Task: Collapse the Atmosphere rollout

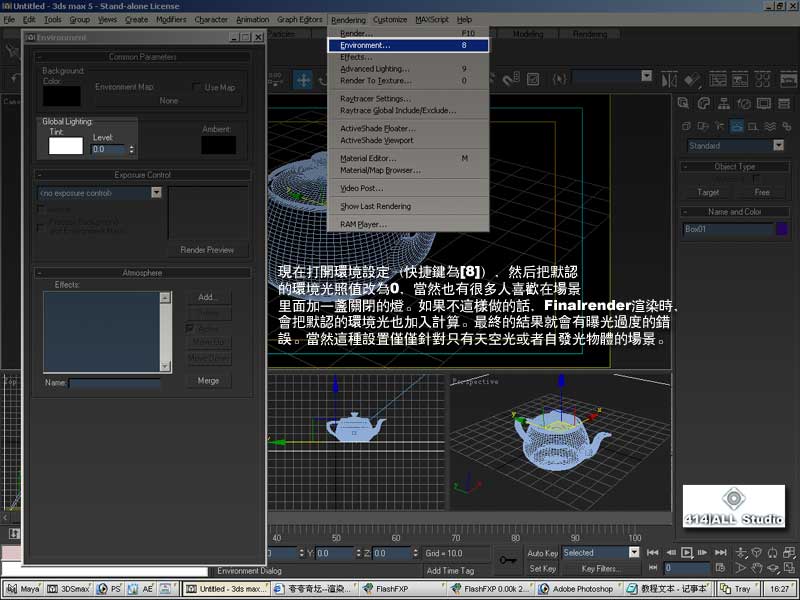Action: 142,273
